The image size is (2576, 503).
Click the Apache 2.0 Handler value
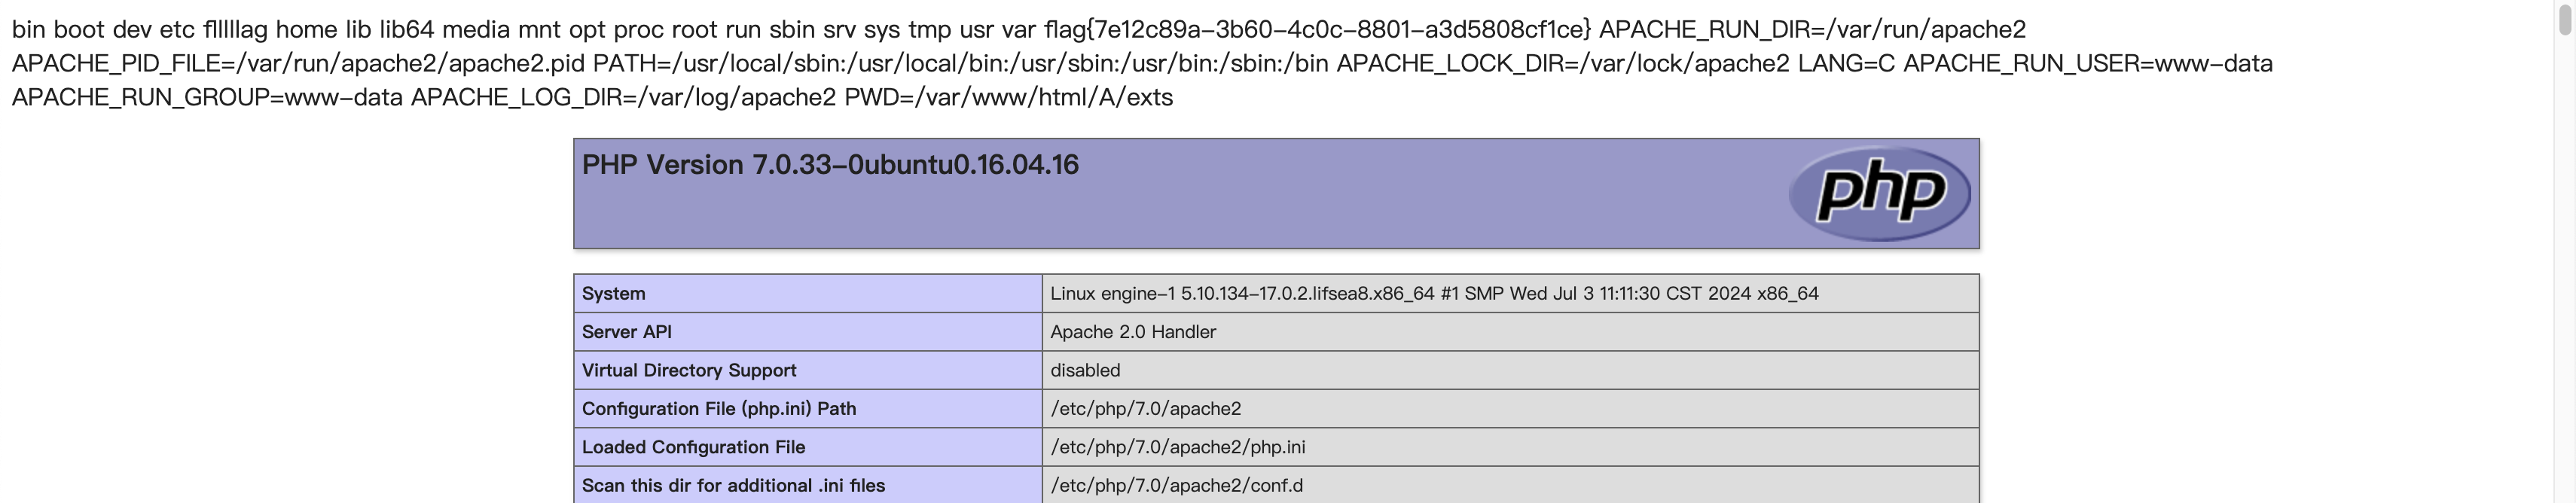(1132, 332)
